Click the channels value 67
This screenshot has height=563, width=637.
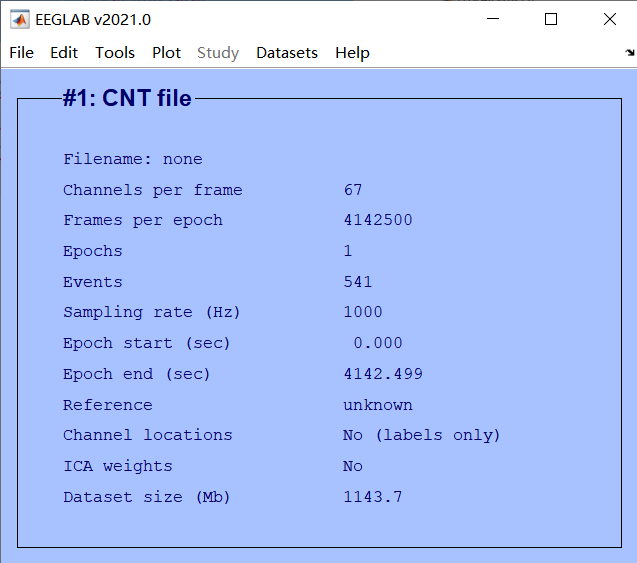tap(353, 190)
